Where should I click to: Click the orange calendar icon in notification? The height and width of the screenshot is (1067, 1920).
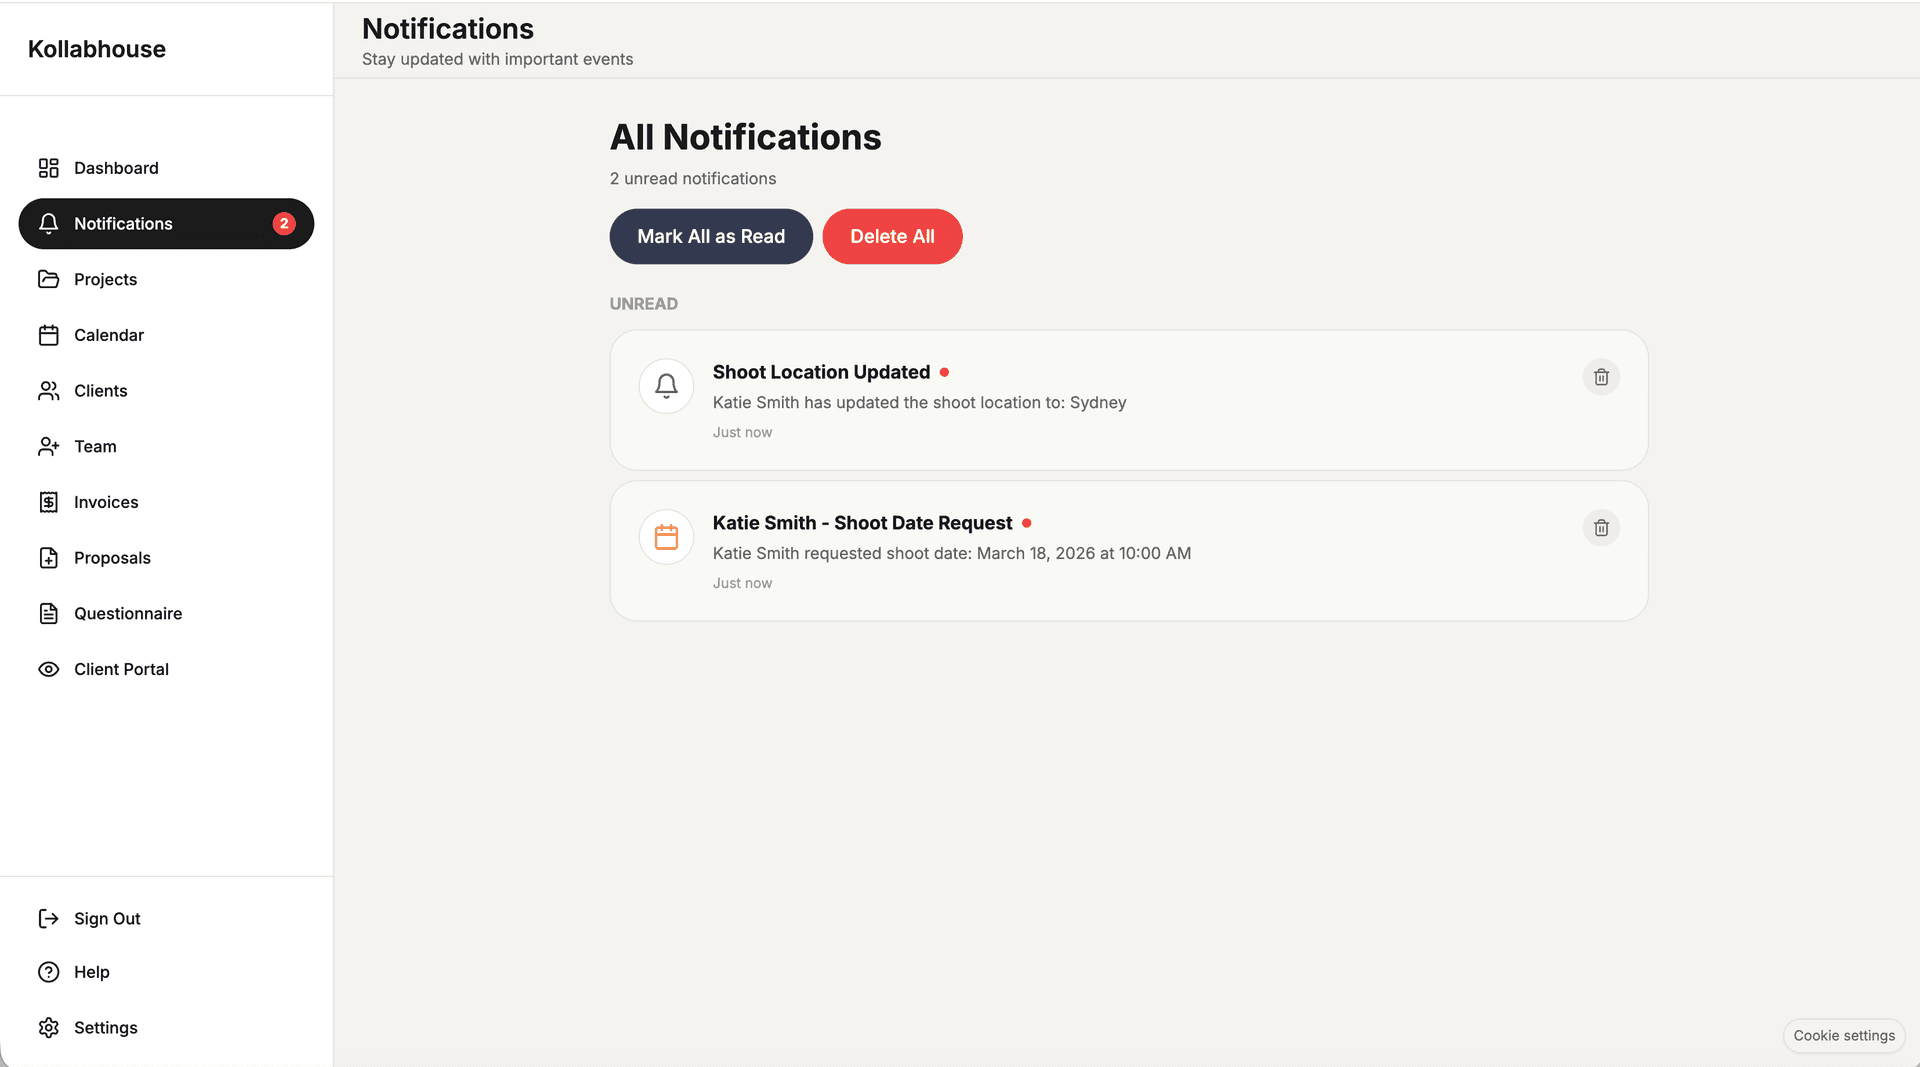pyautogui.click(x=666, y=537)
